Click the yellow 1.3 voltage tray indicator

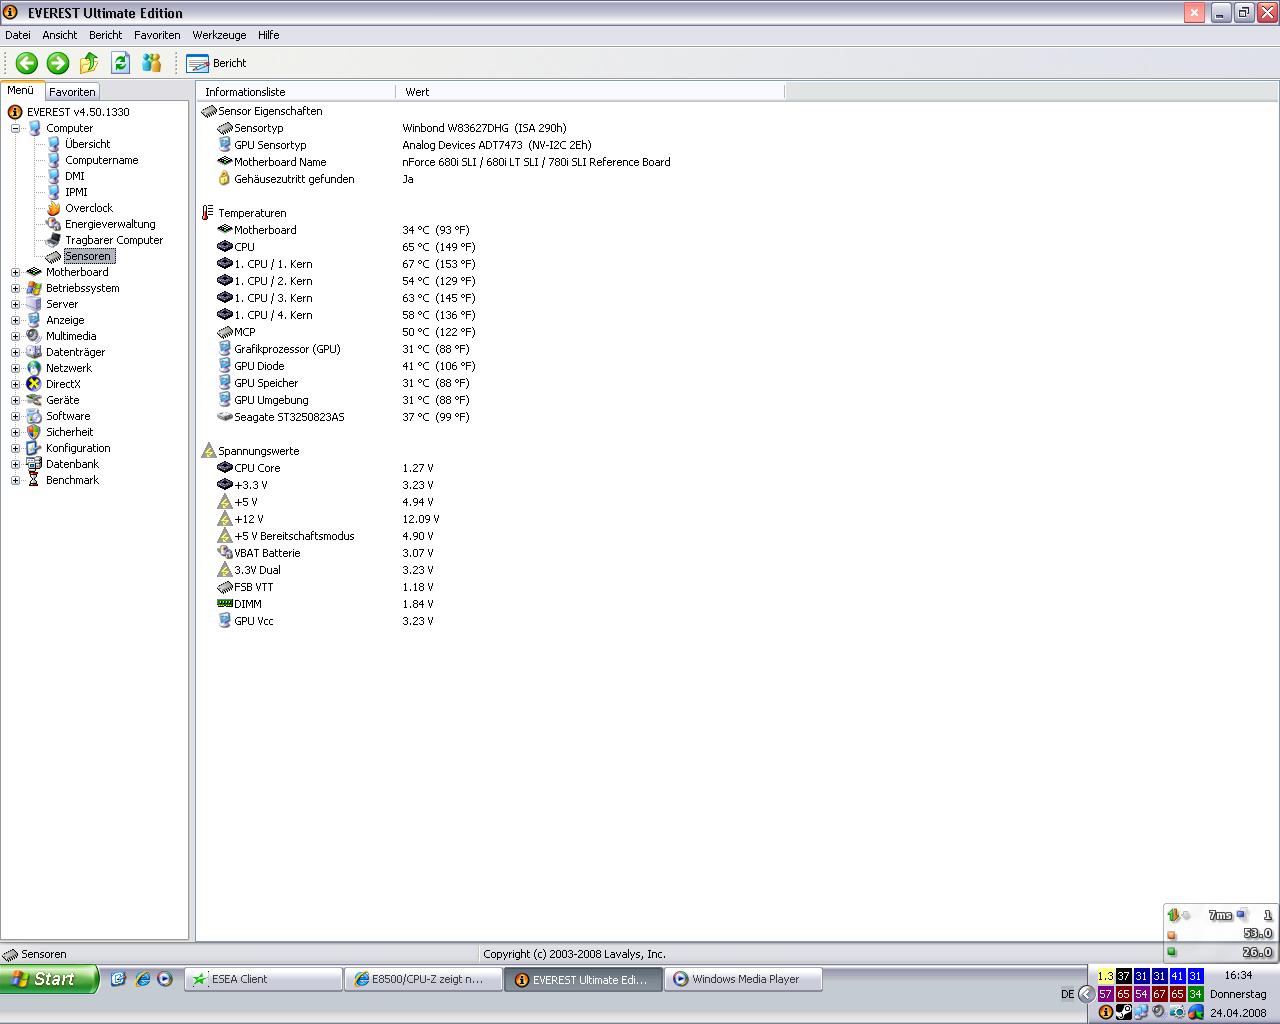pos(1105,976)
